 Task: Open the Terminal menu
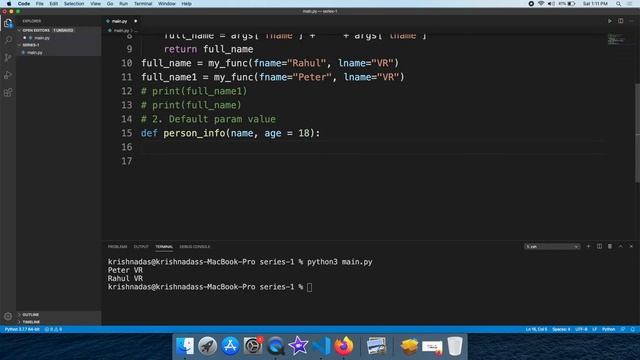click(x=143, y=4)
